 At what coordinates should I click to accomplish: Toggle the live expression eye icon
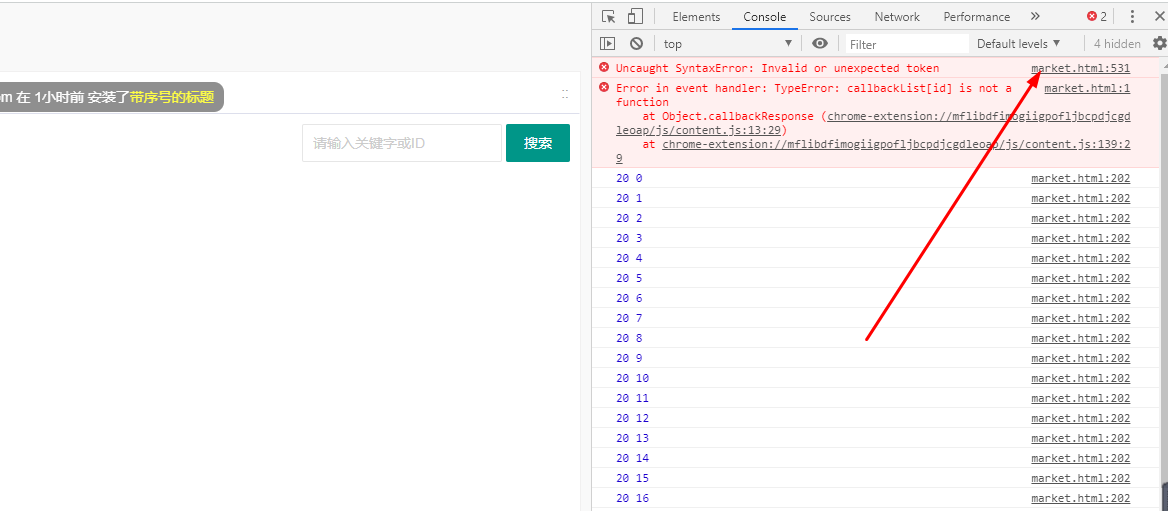tap(820, 44)
